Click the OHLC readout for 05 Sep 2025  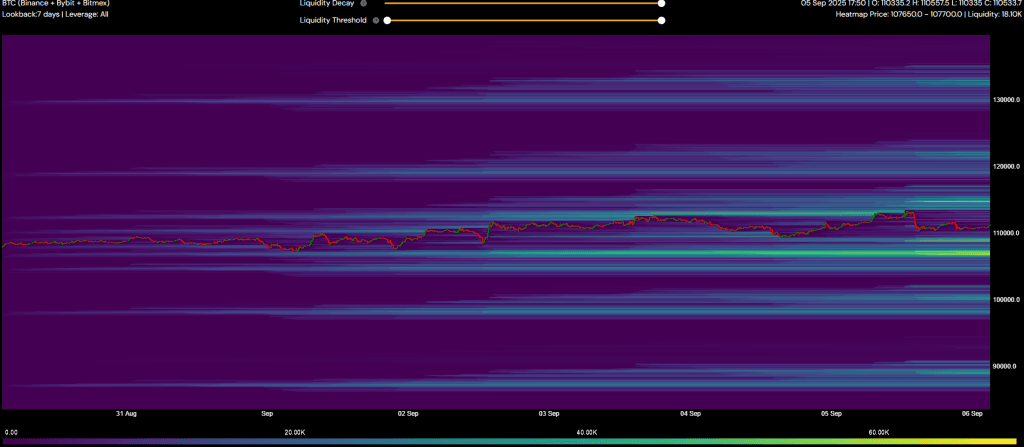(x=910, y=3)
